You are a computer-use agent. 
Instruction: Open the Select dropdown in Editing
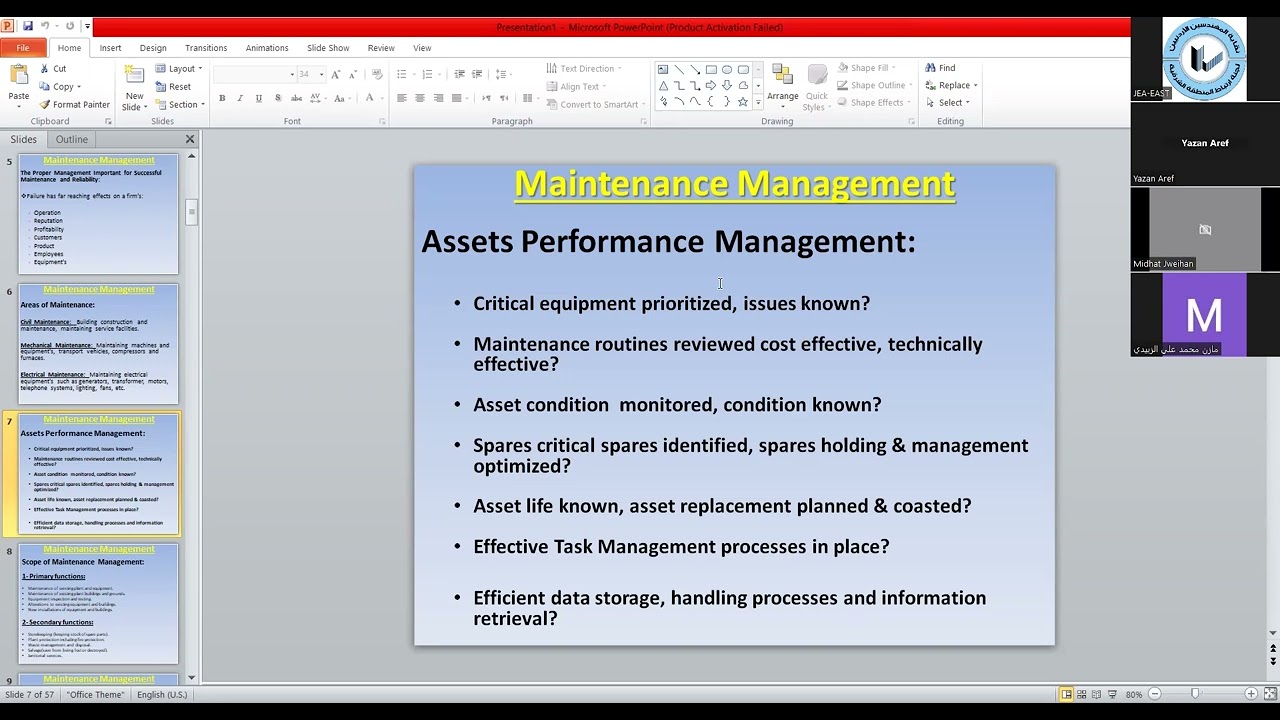(948, 103)
